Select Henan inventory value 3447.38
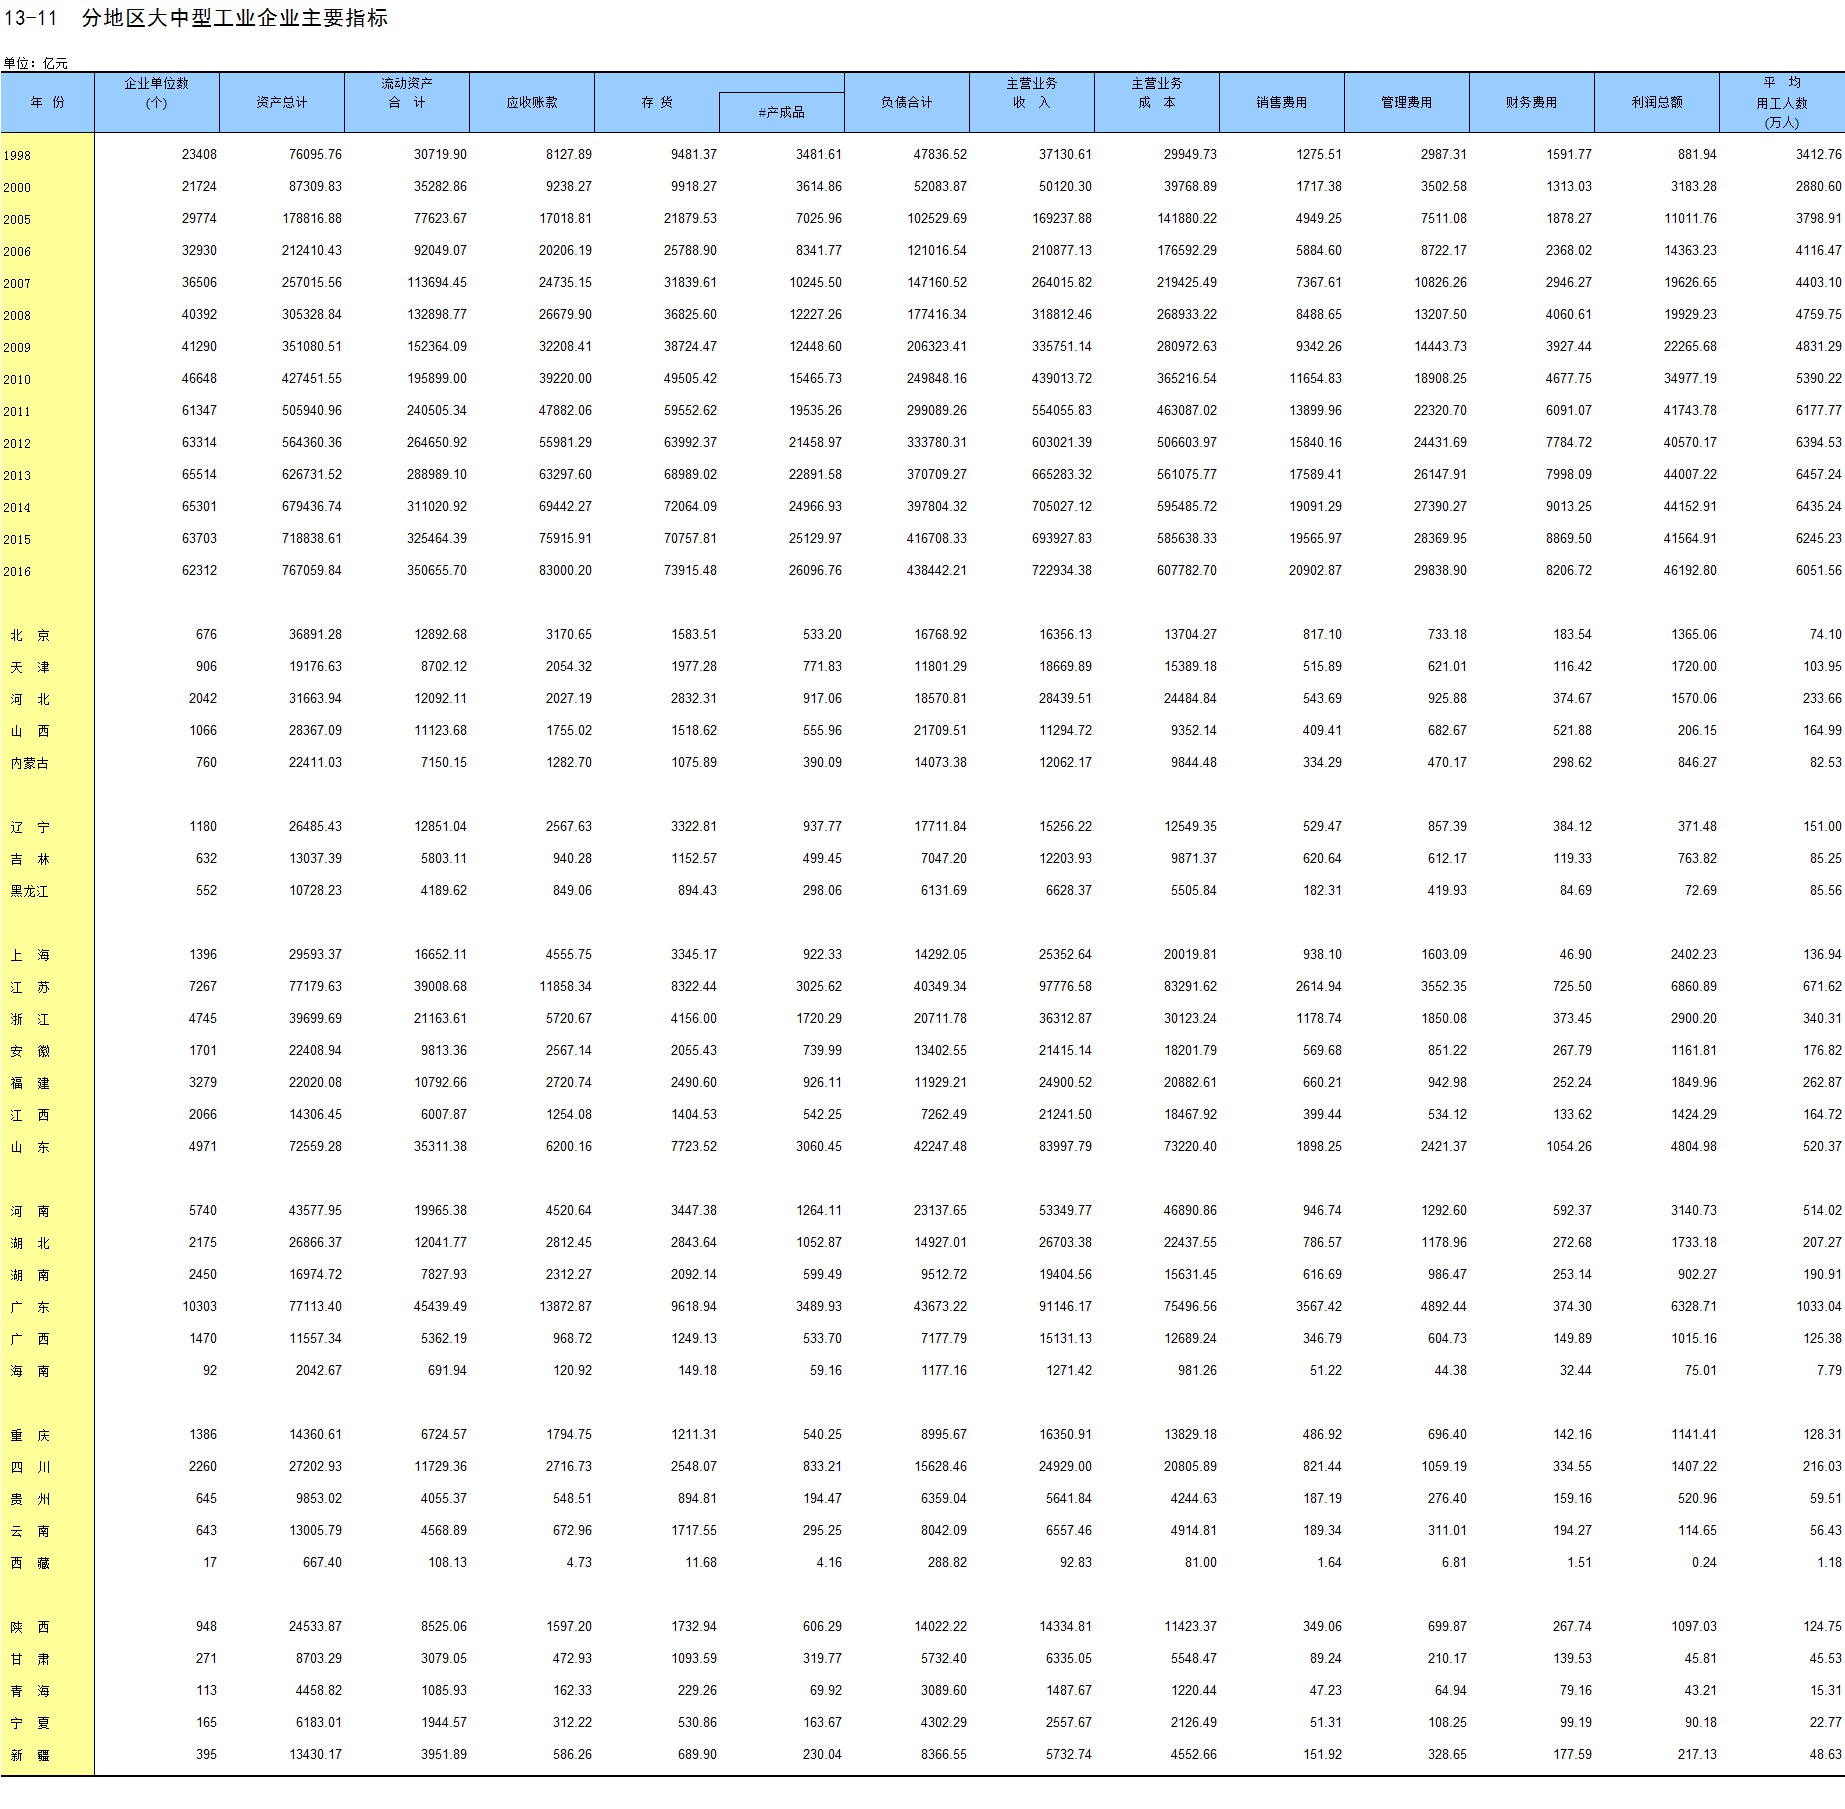The height and width of the screenshot is (1809, 1845). point(693,1210)
